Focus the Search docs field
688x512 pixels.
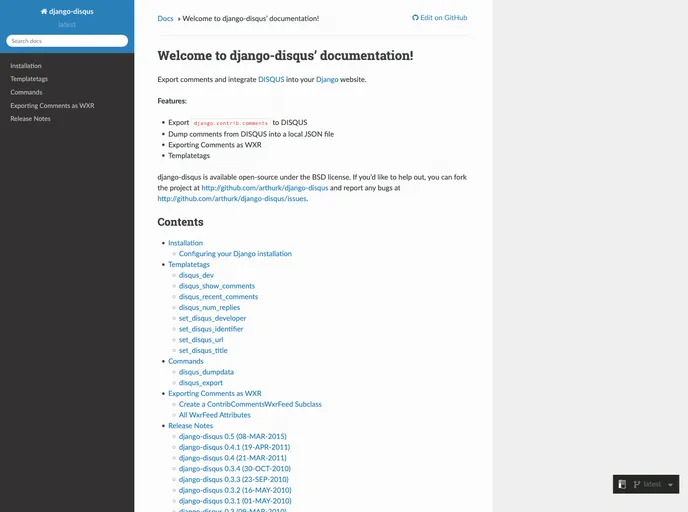pyautogui.click(x=67, y=41)
